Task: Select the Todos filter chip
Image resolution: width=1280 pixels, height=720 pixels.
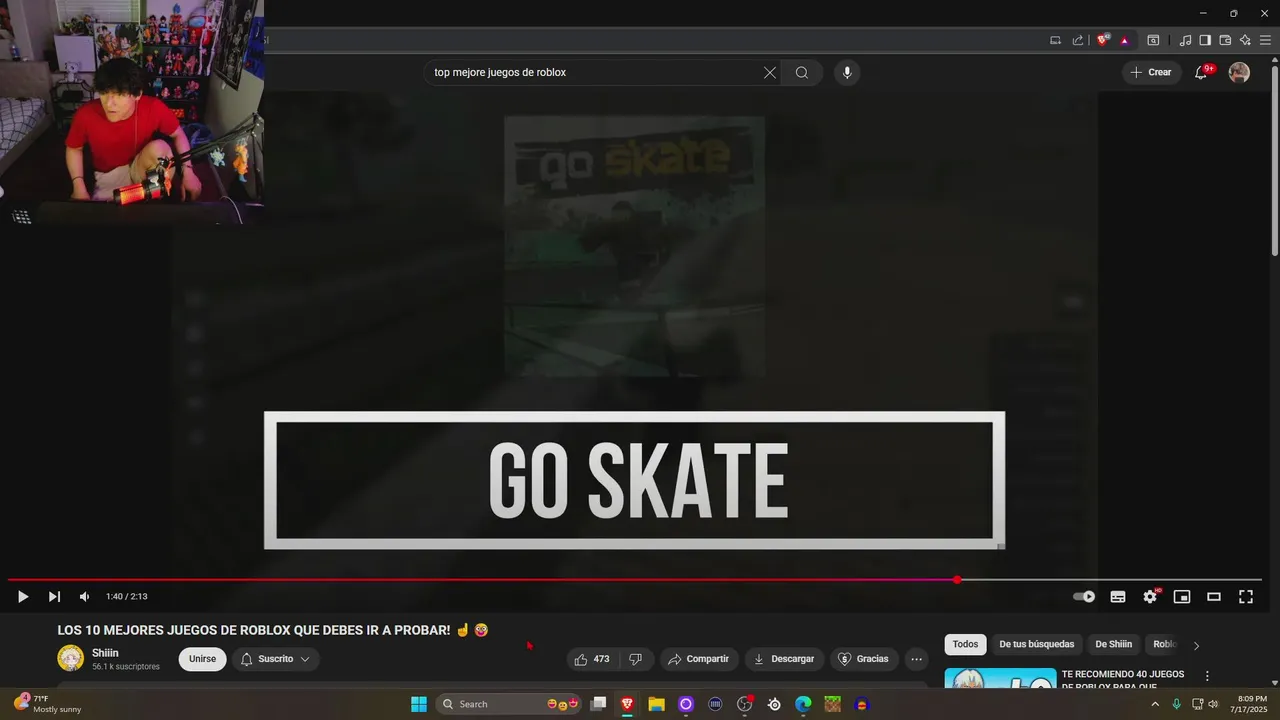Action: (x=965, y=645)
